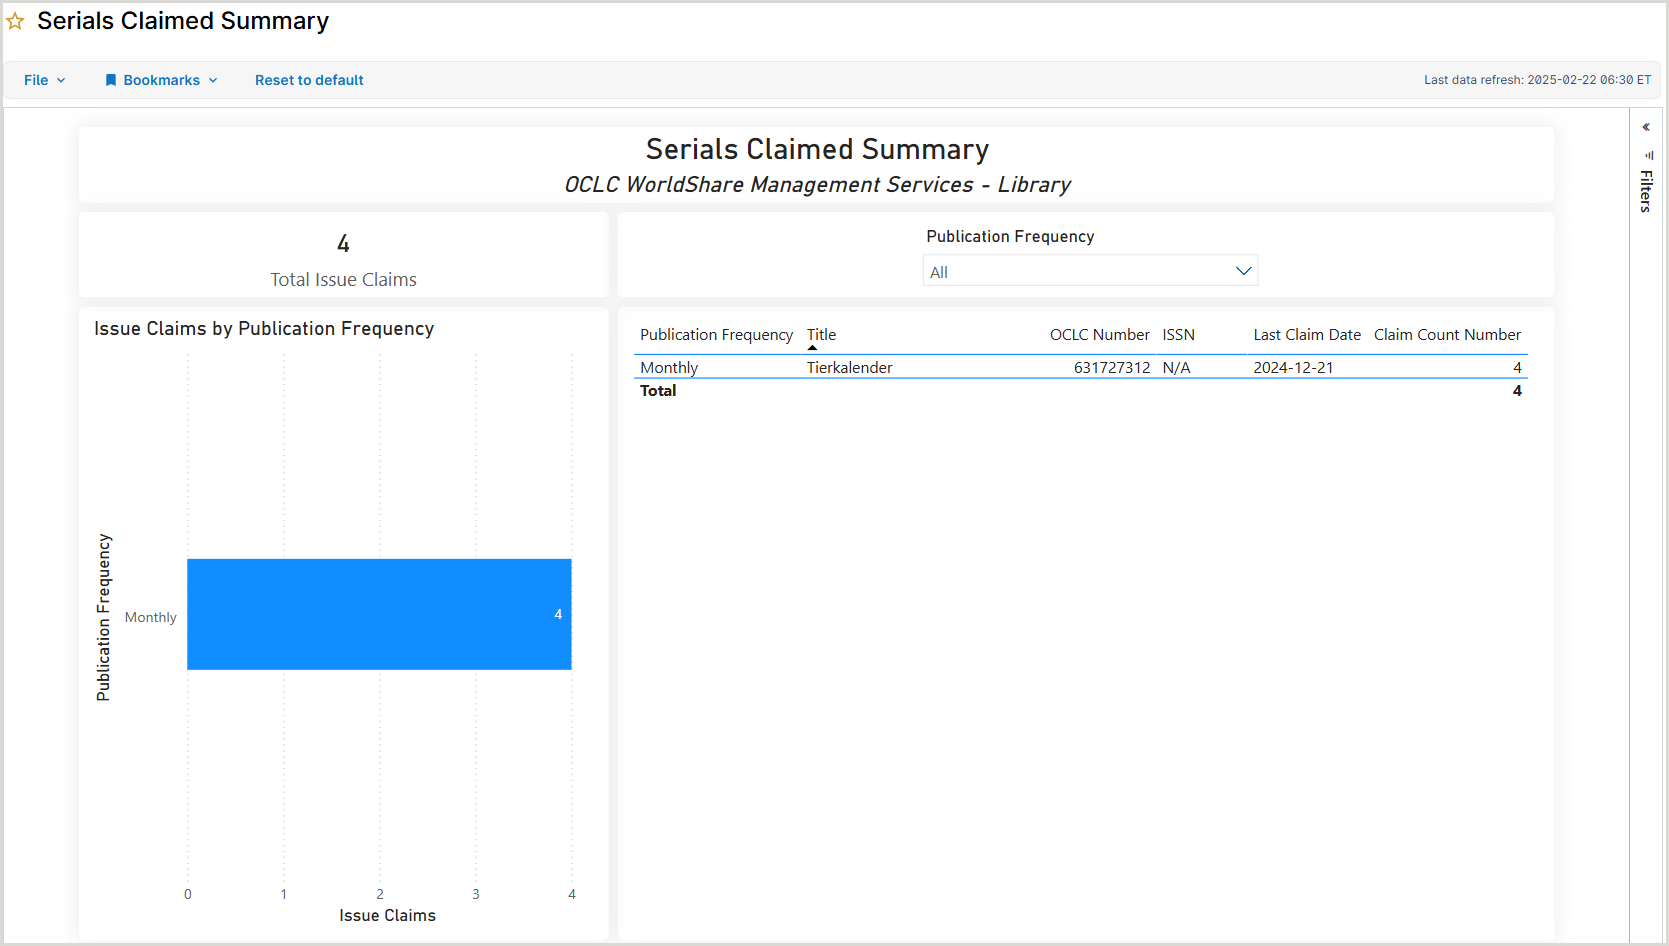Click the bookmark ribbon icon

(111, 80)
